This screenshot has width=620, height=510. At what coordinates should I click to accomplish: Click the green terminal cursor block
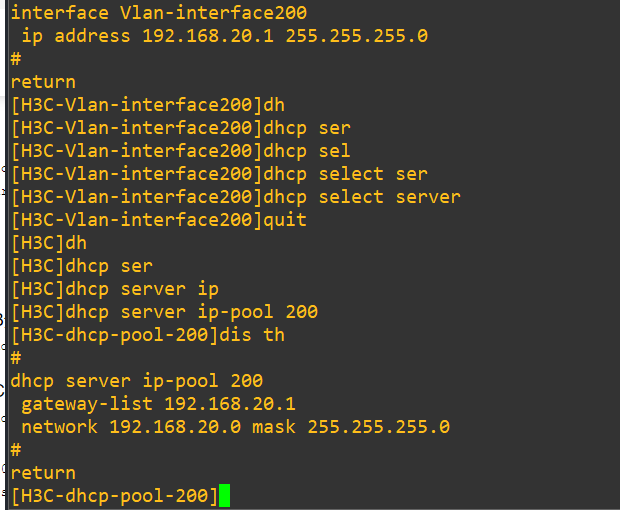pos(224,495)
